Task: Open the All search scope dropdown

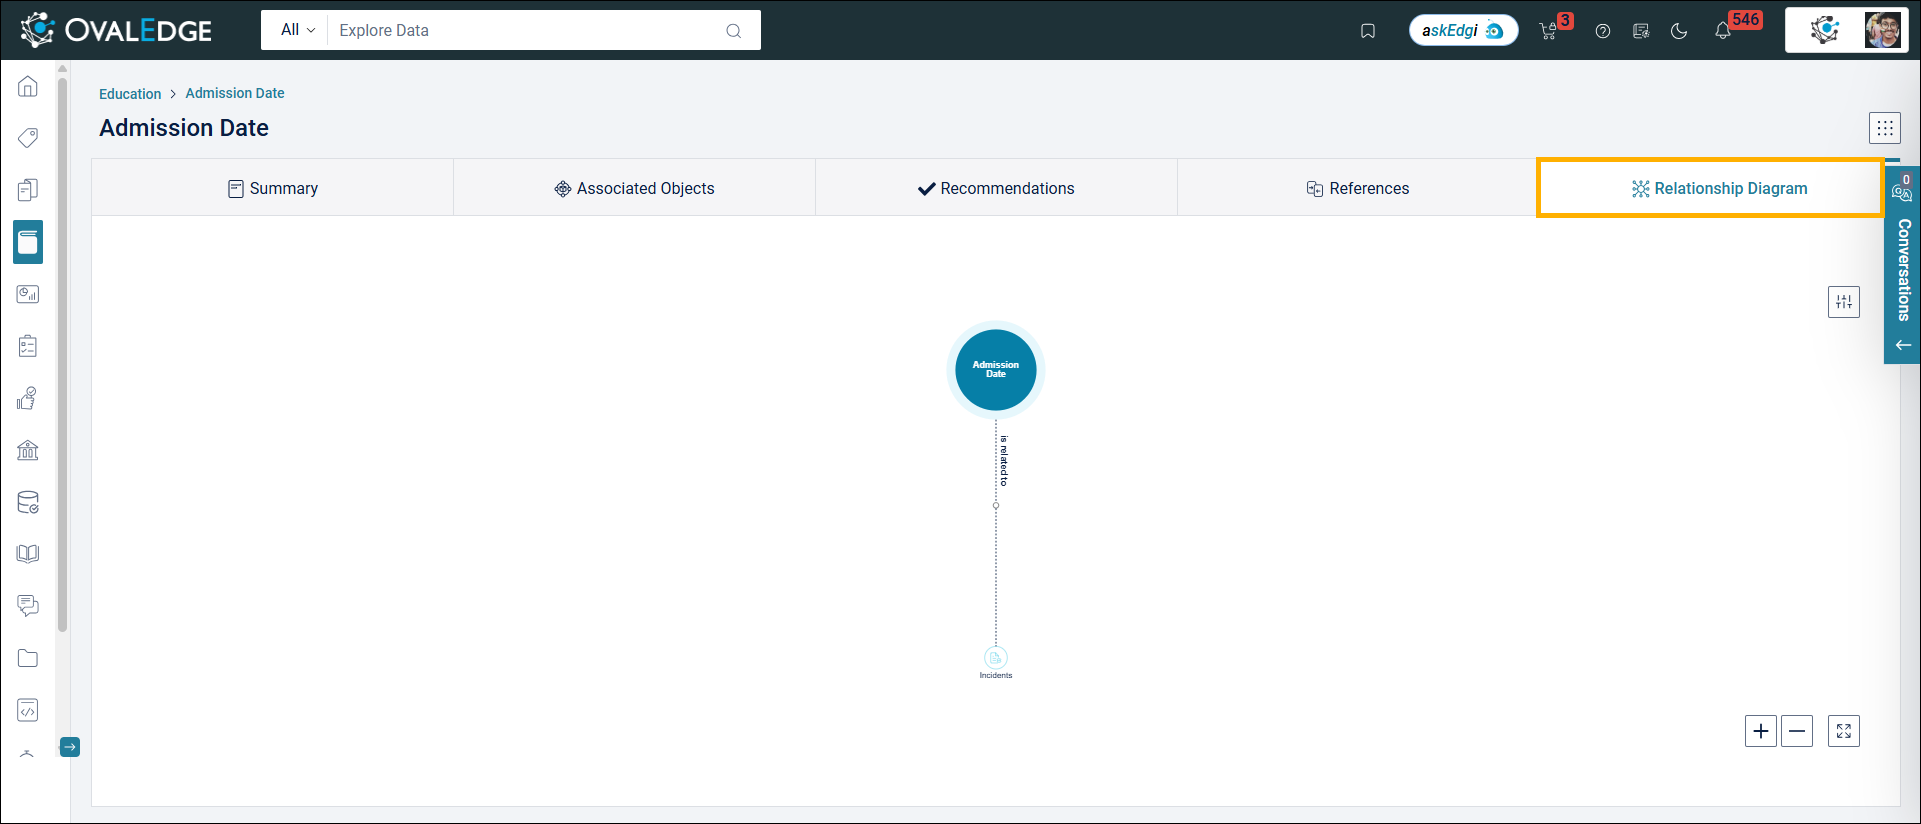Action: pyautogui.click(x=297, y=30)
